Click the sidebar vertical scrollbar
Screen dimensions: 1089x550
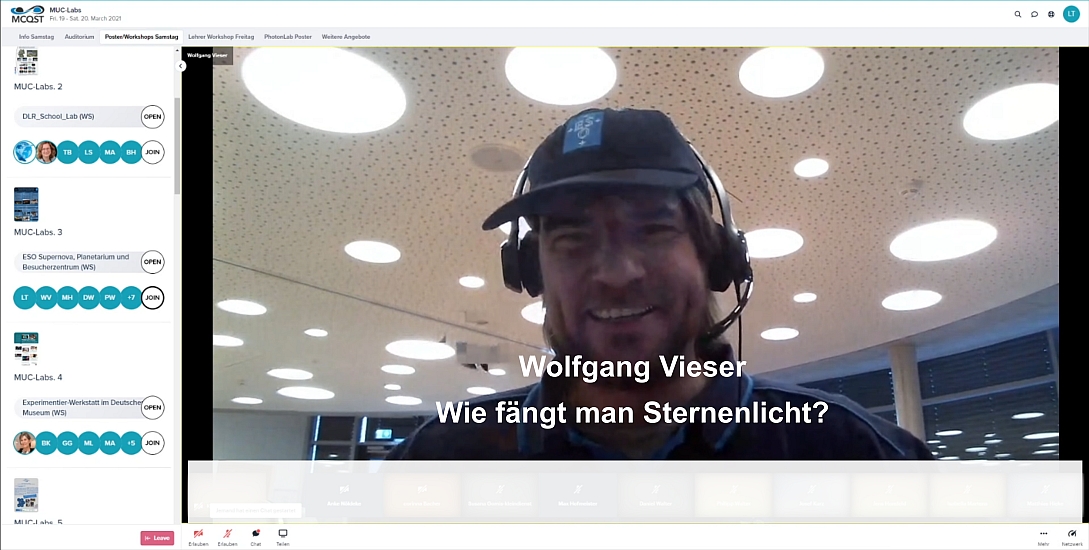click(177, 140)
